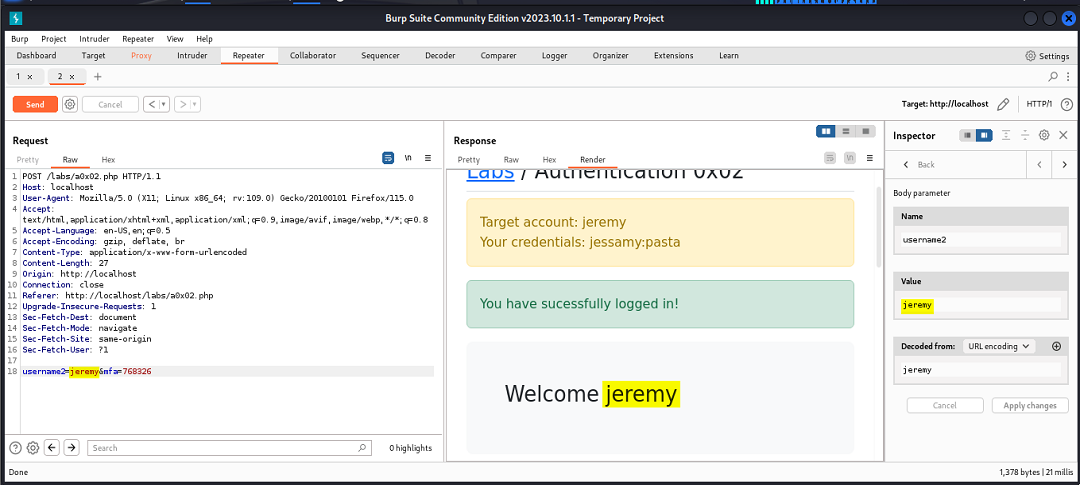Switch to the Decoder tab
1080x485 pixels.
[x=440, y=56]
